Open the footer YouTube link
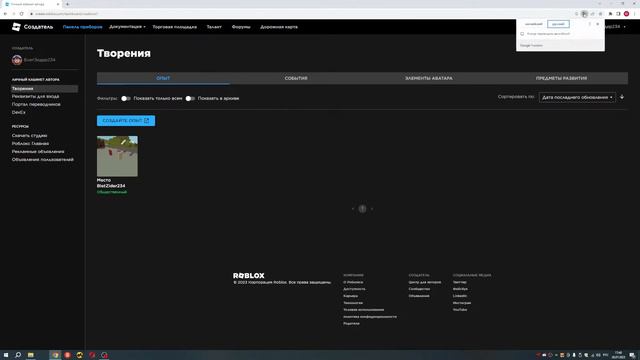The image size is (640, 360). pos(460,310)
